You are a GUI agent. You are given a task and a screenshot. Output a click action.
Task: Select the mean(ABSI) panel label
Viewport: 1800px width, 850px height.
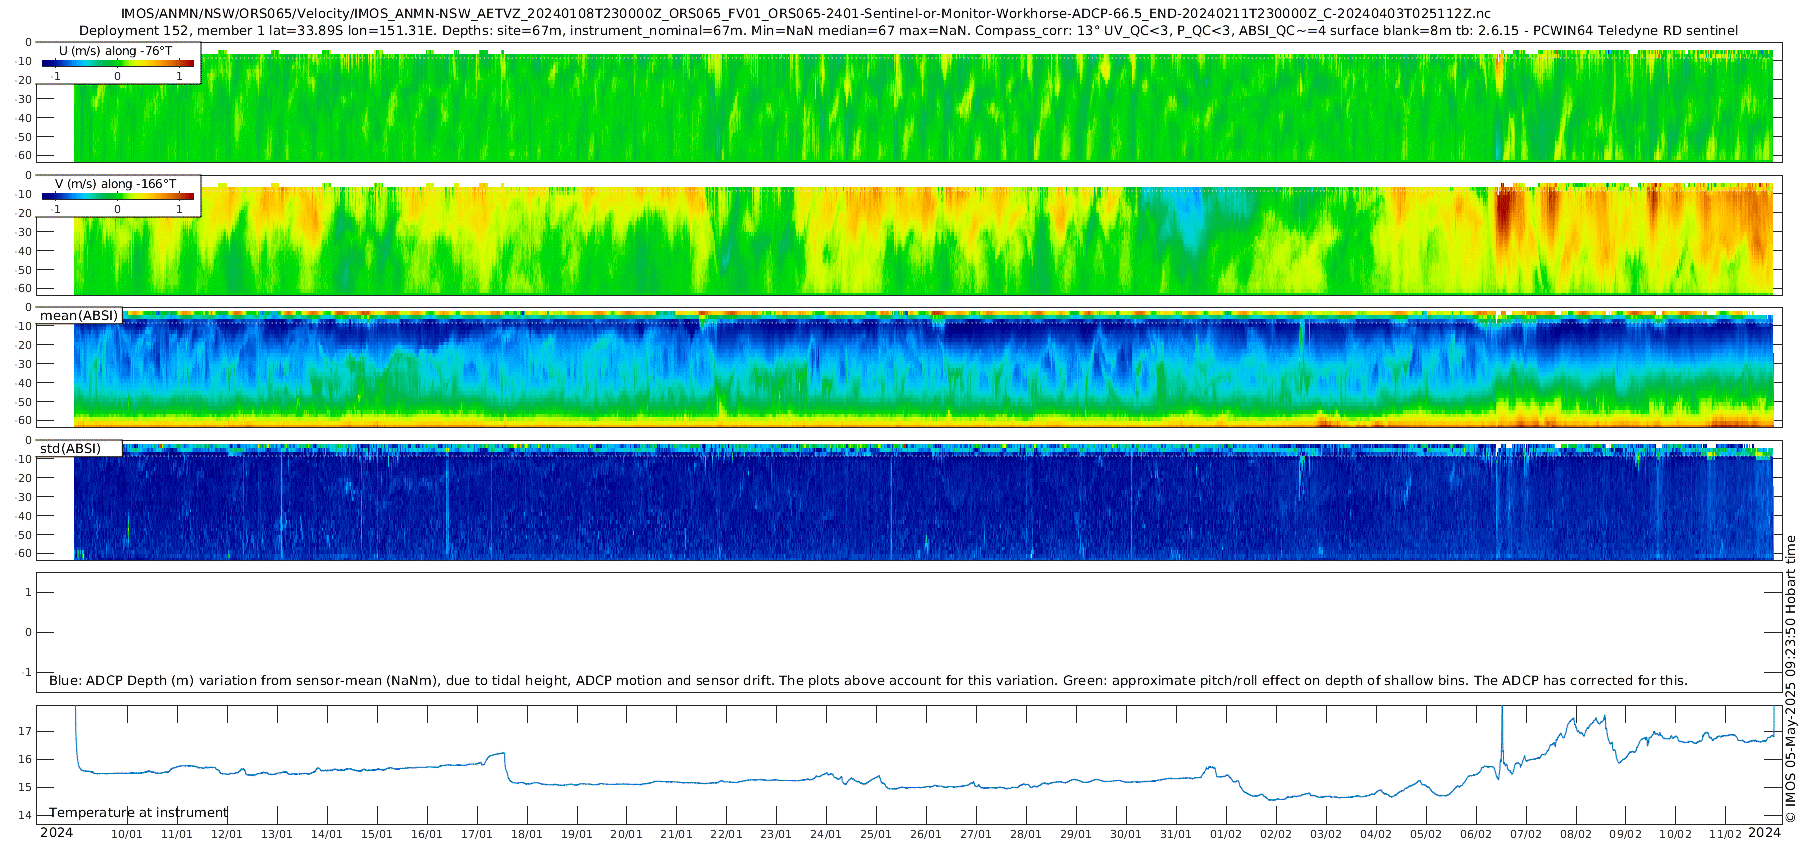(x=79, y=316)
